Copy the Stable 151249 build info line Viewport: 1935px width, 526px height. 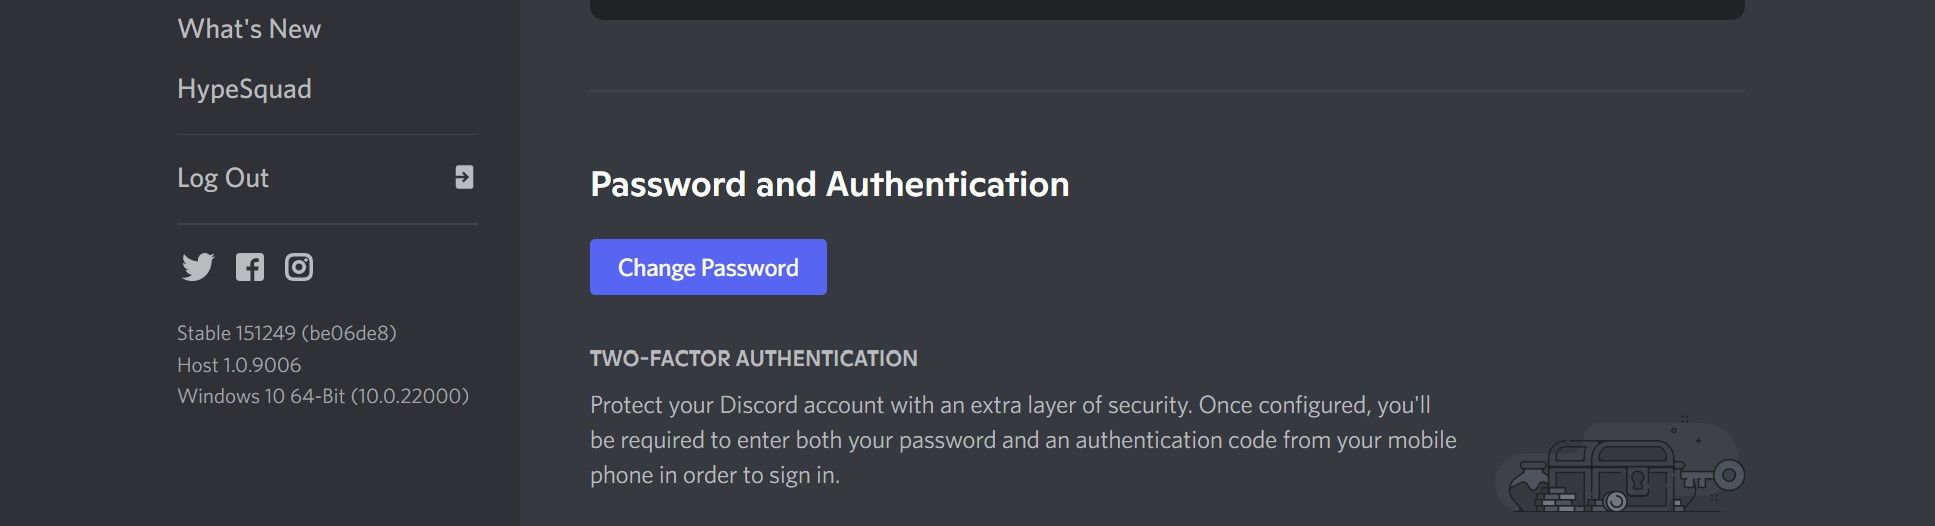pos(287,333)
